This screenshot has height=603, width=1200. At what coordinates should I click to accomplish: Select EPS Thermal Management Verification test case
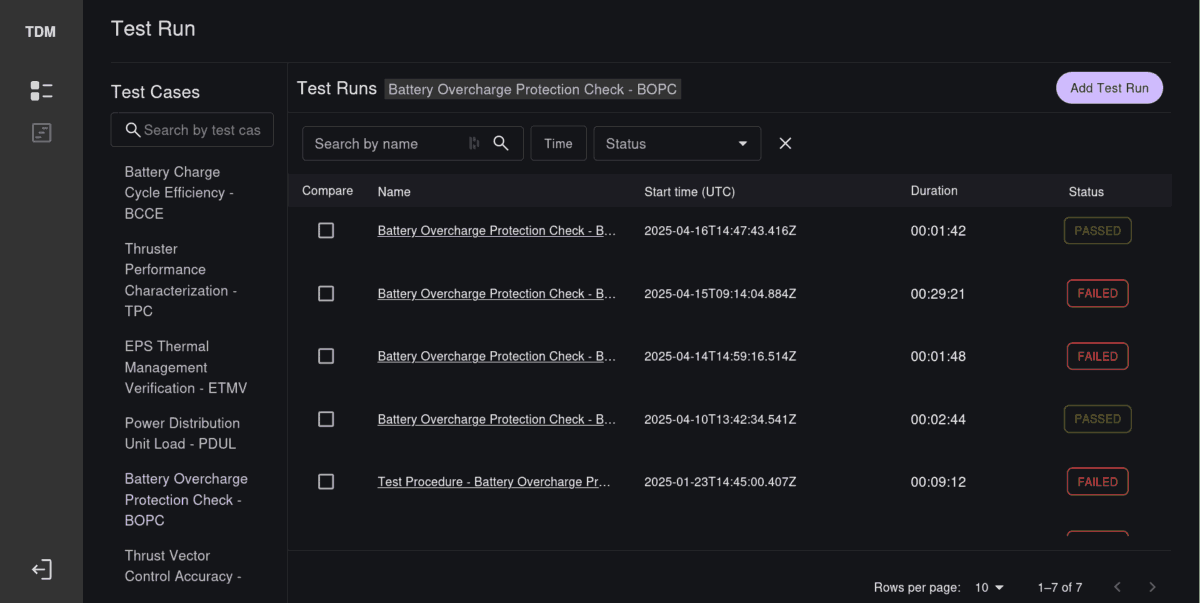pyautogui.click(x=185, y=367)
